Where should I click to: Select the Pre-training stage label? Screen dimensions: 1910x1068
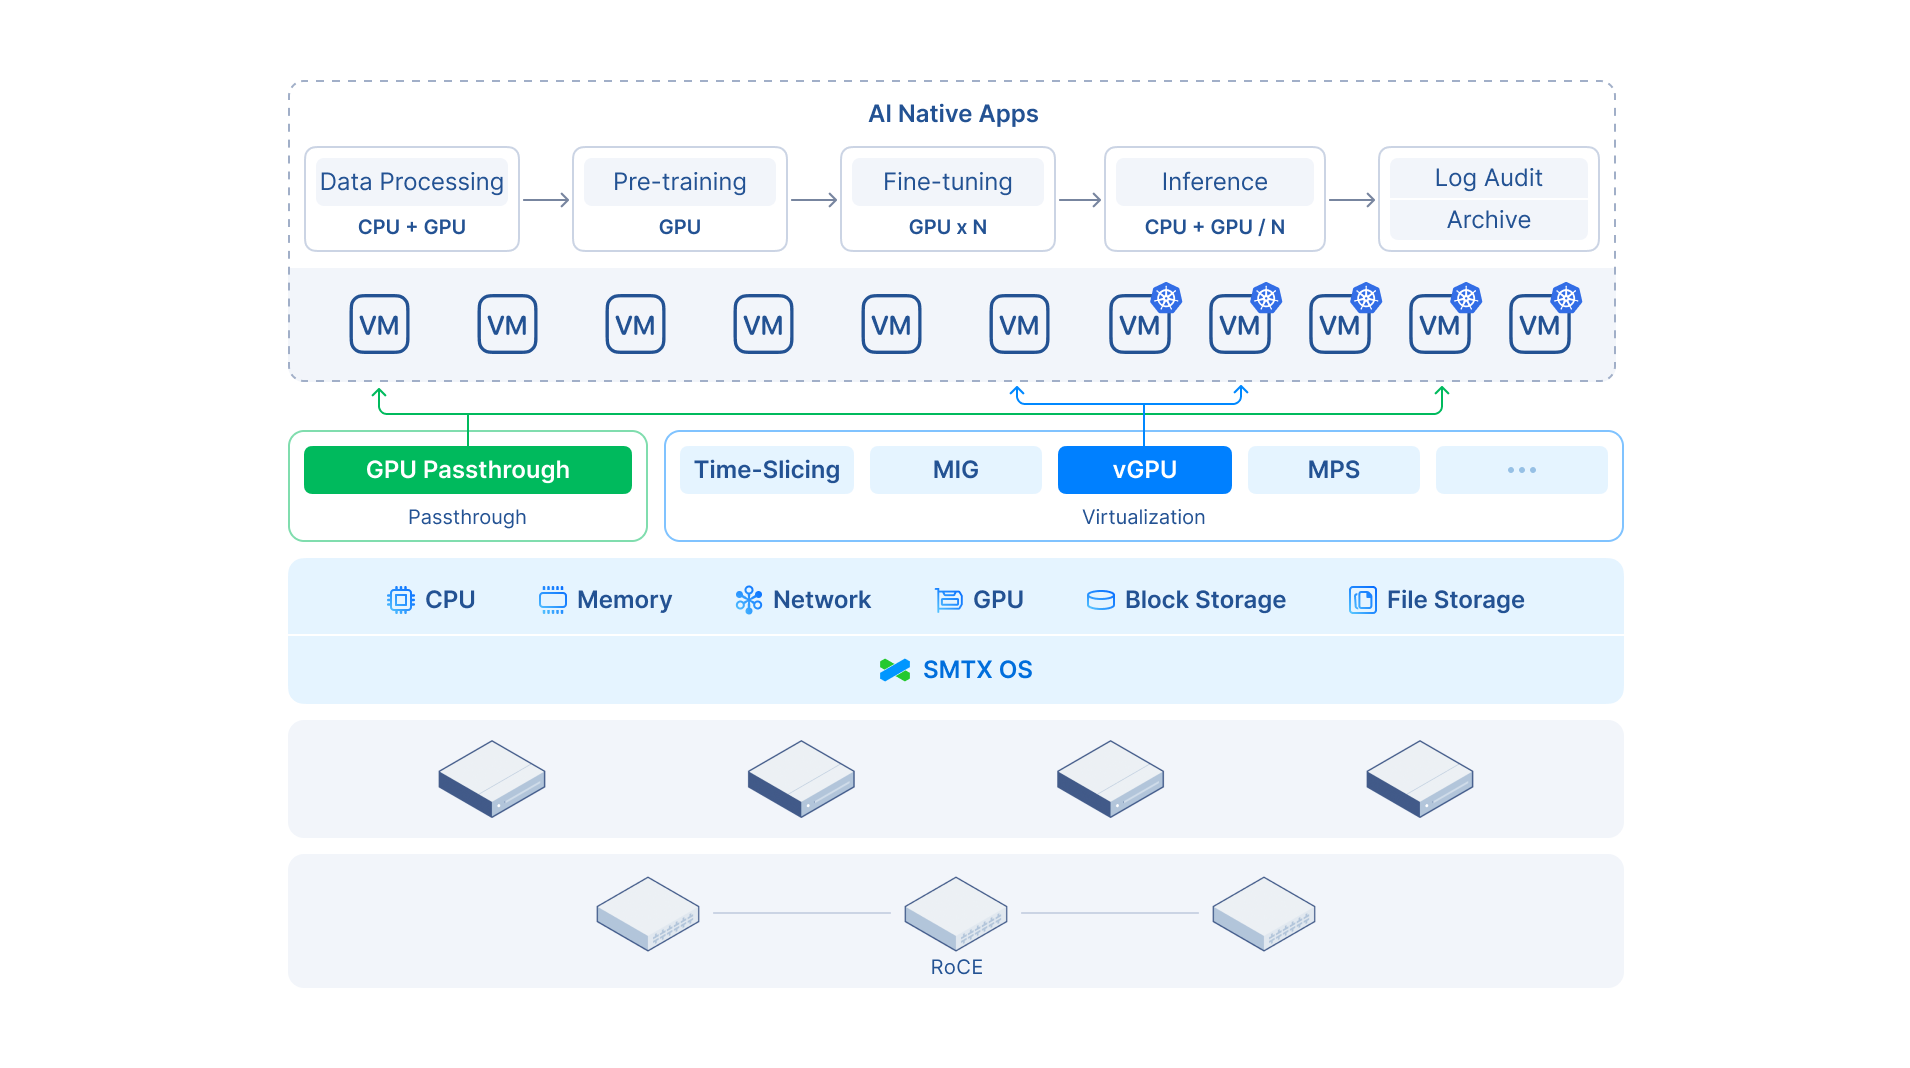[679, 182]
